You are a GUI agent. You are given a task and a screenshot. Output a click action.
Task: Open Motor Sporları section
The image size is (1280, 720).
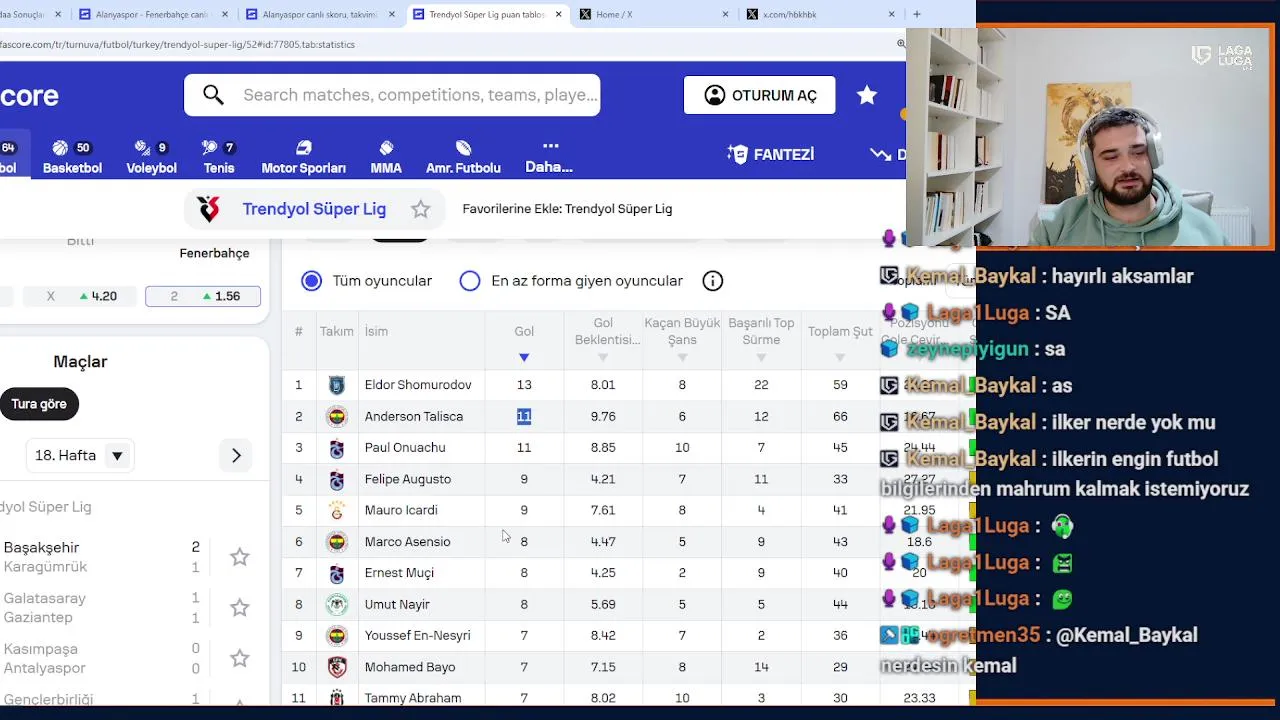(x=303, y=157)
